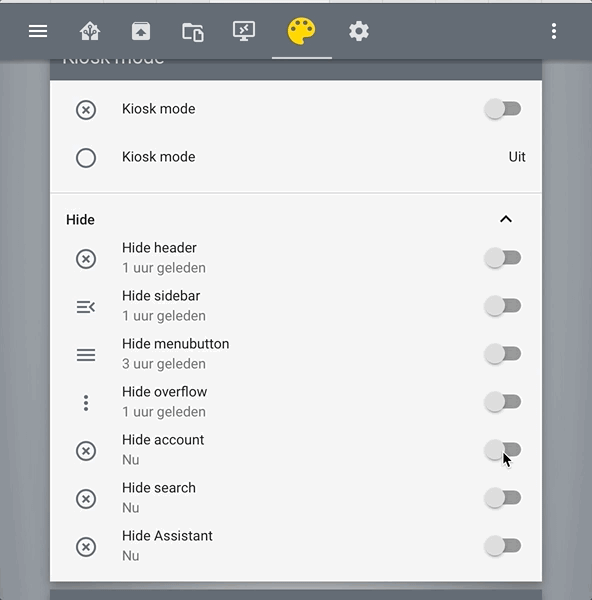The image size is (592, 600).
Task: Click the 'Hide' section heading
Action: (x=80, y=220)
